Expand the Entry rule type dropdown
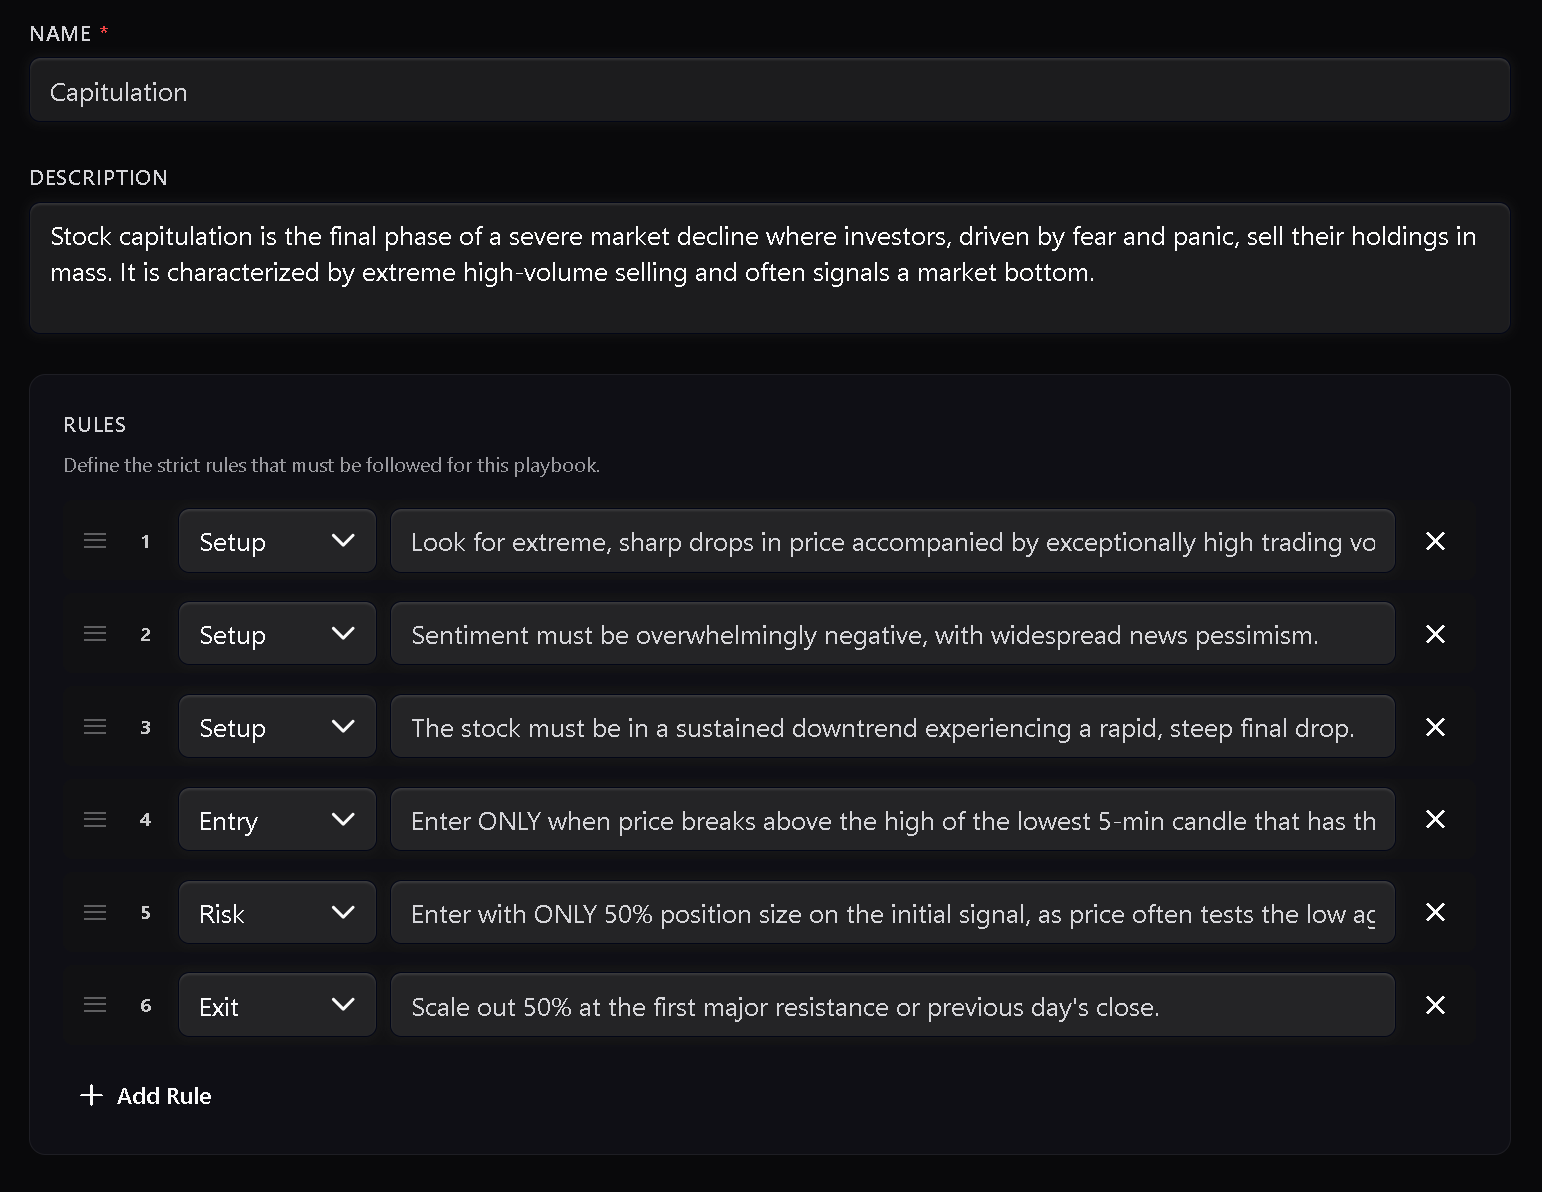1542x1192 pixels. point(277,820)
